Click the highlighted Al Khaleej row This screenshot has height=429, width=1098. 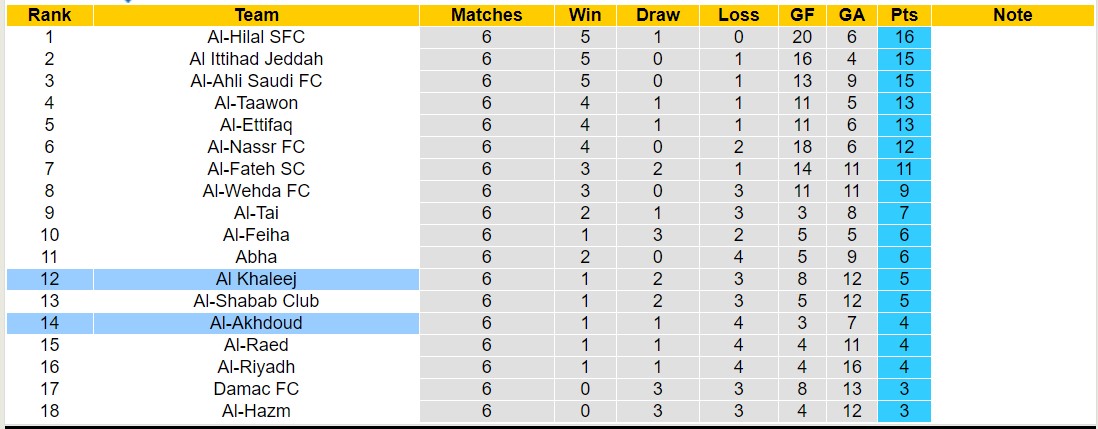click(256, 279)
